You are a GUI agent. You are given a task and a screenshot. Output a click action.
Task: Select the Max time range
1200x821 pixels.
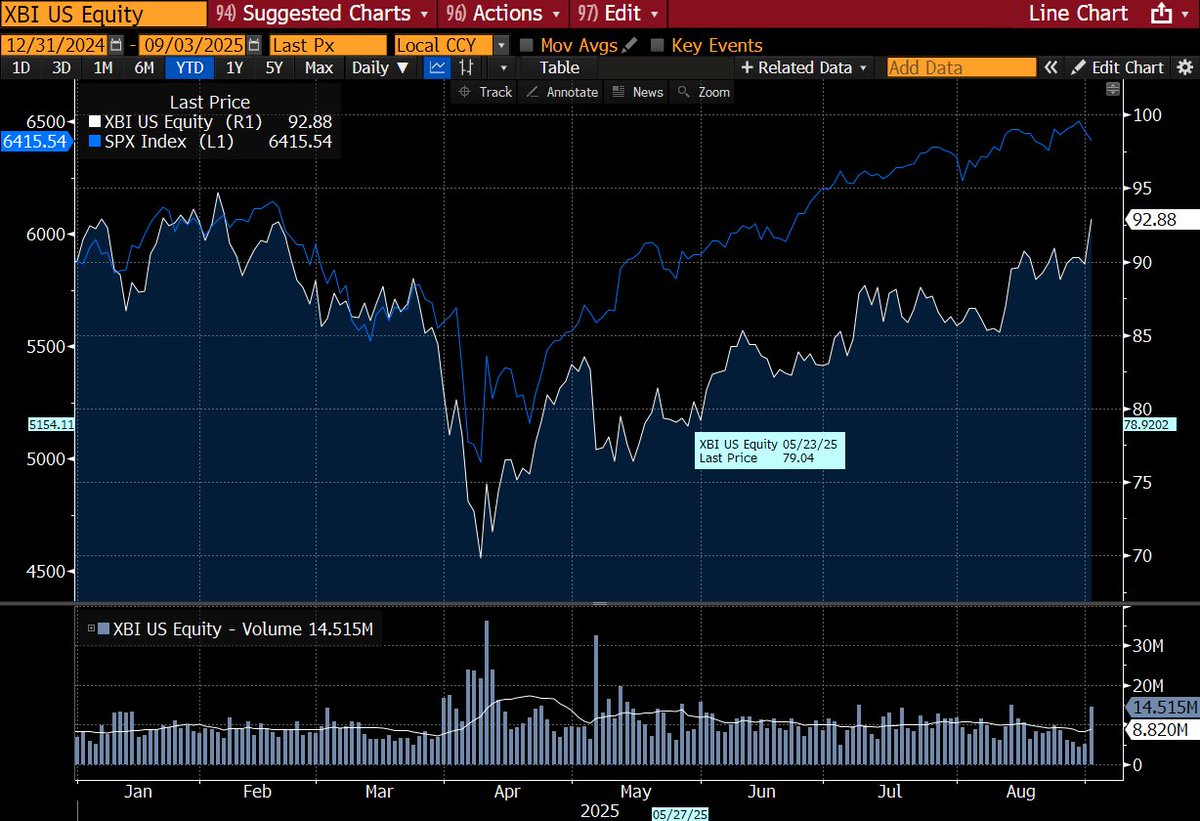[x=319, y=68]
